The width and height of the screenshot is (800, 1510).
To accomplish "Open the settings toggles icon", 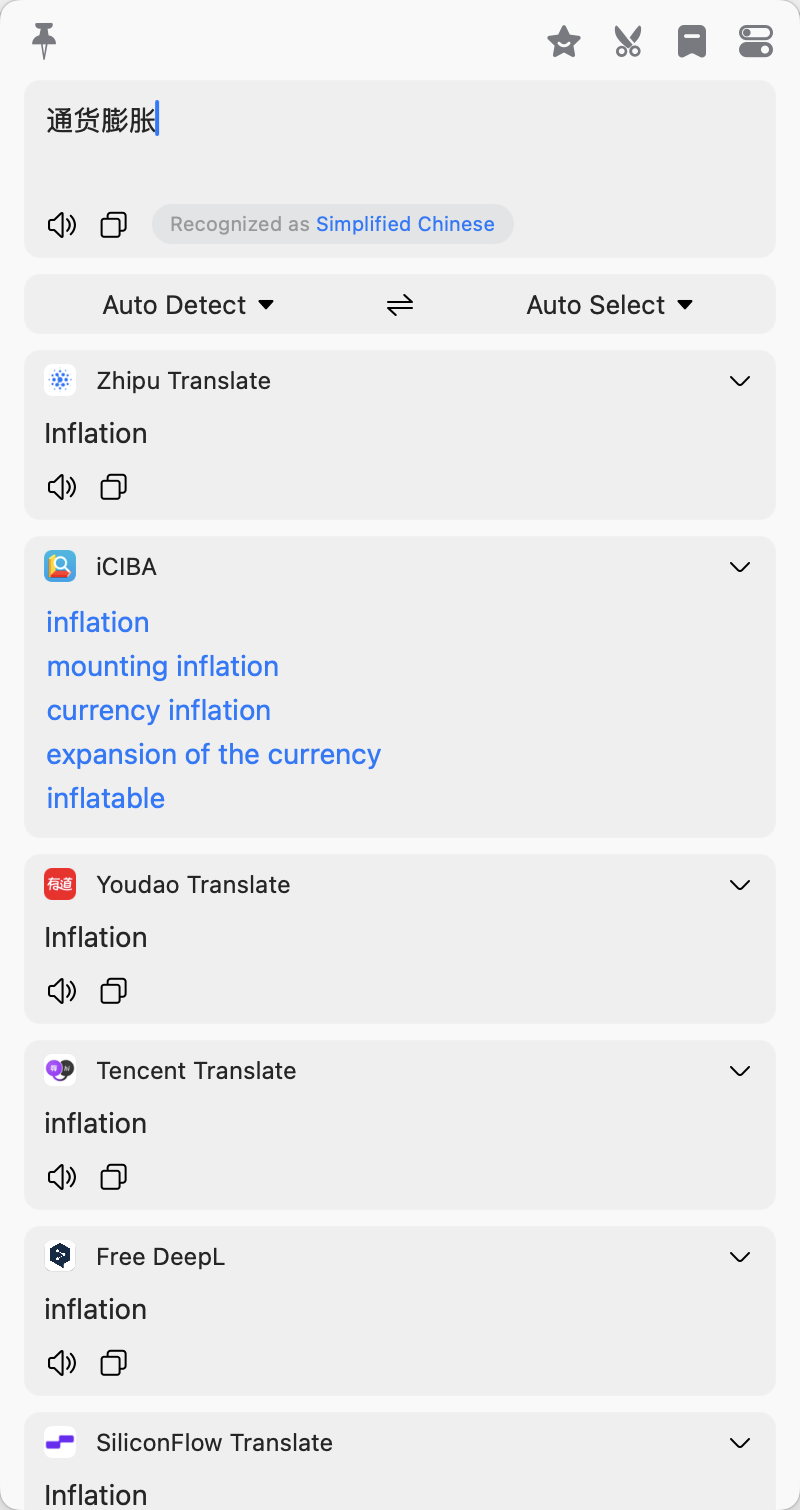I will [x=756, y=42].
